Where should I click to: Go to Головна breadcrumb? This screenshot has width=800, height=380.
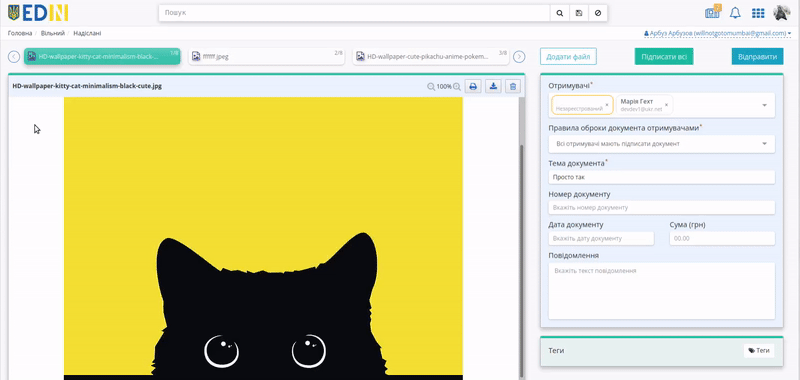[x=20, y=33]
